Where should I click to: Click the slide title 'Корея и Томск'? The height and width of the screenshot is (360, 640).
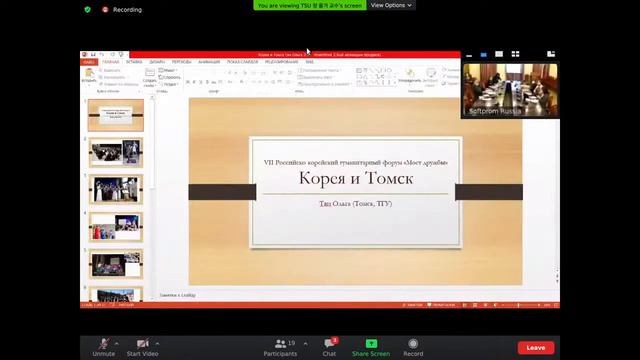coord(356,178)
